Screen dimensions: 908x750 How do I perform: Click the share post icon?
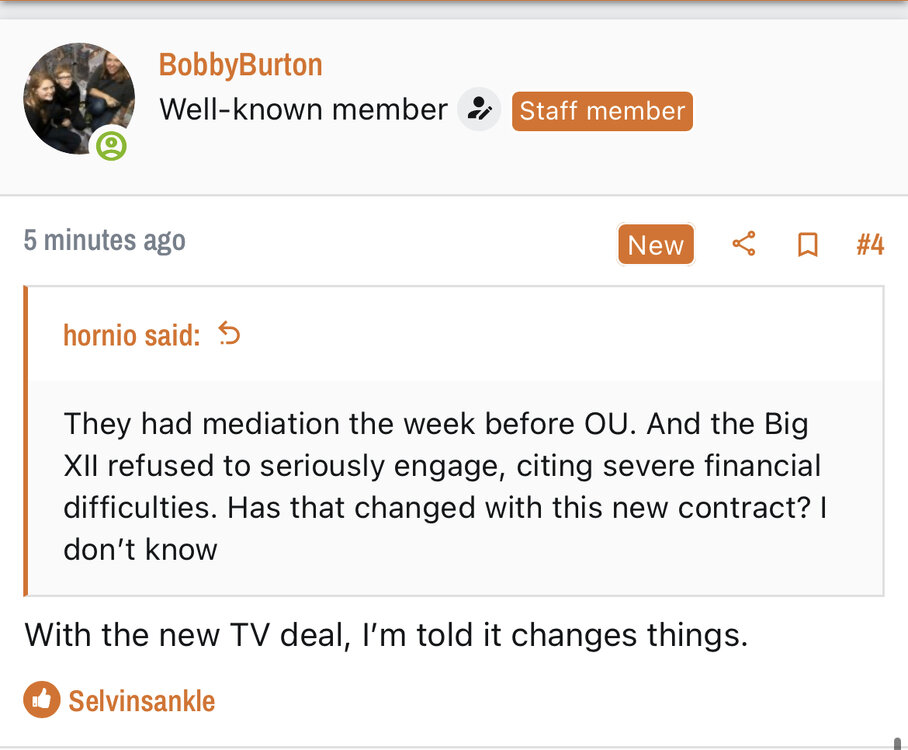743,244
